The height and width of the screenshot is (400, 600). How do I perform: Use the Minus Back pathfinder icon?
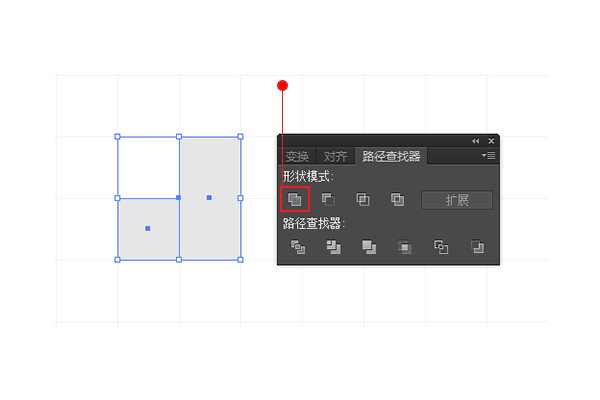[x=477, y=247]
